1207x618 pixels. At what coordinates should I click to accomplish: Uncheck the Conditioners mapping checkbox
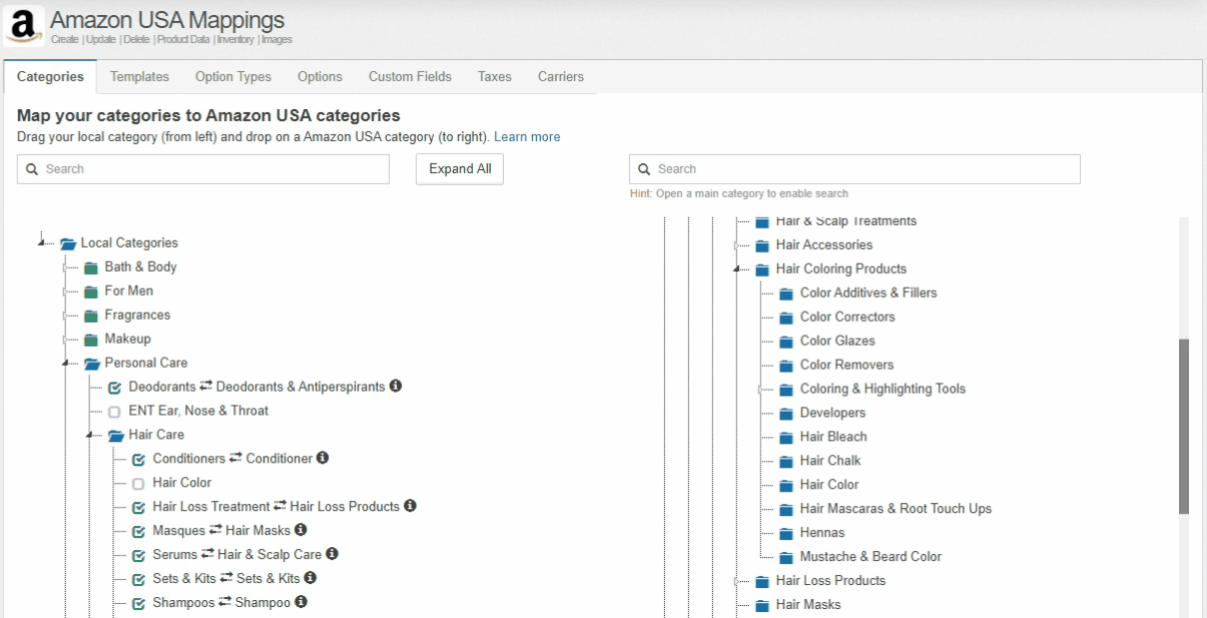pyautogui.click(x=138, y=459)
